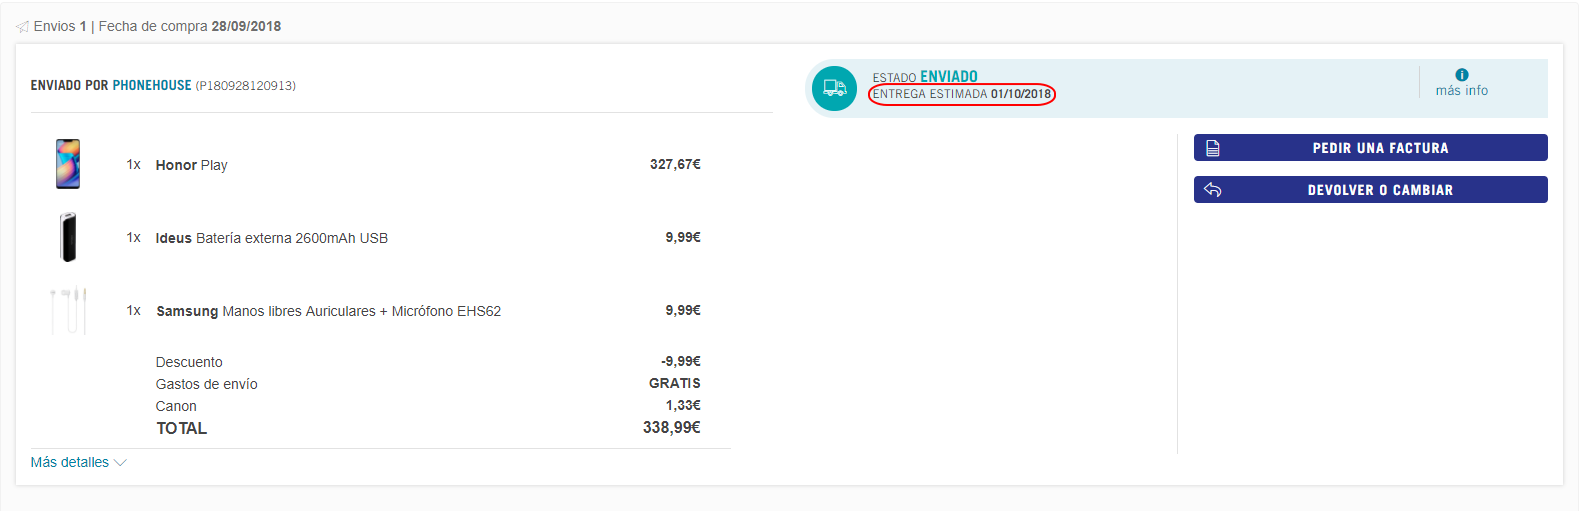Viewport: 1581px width, 511px height.
Task: Open Samsung Manos libres Auriculares item
Action: click(329, 311)
